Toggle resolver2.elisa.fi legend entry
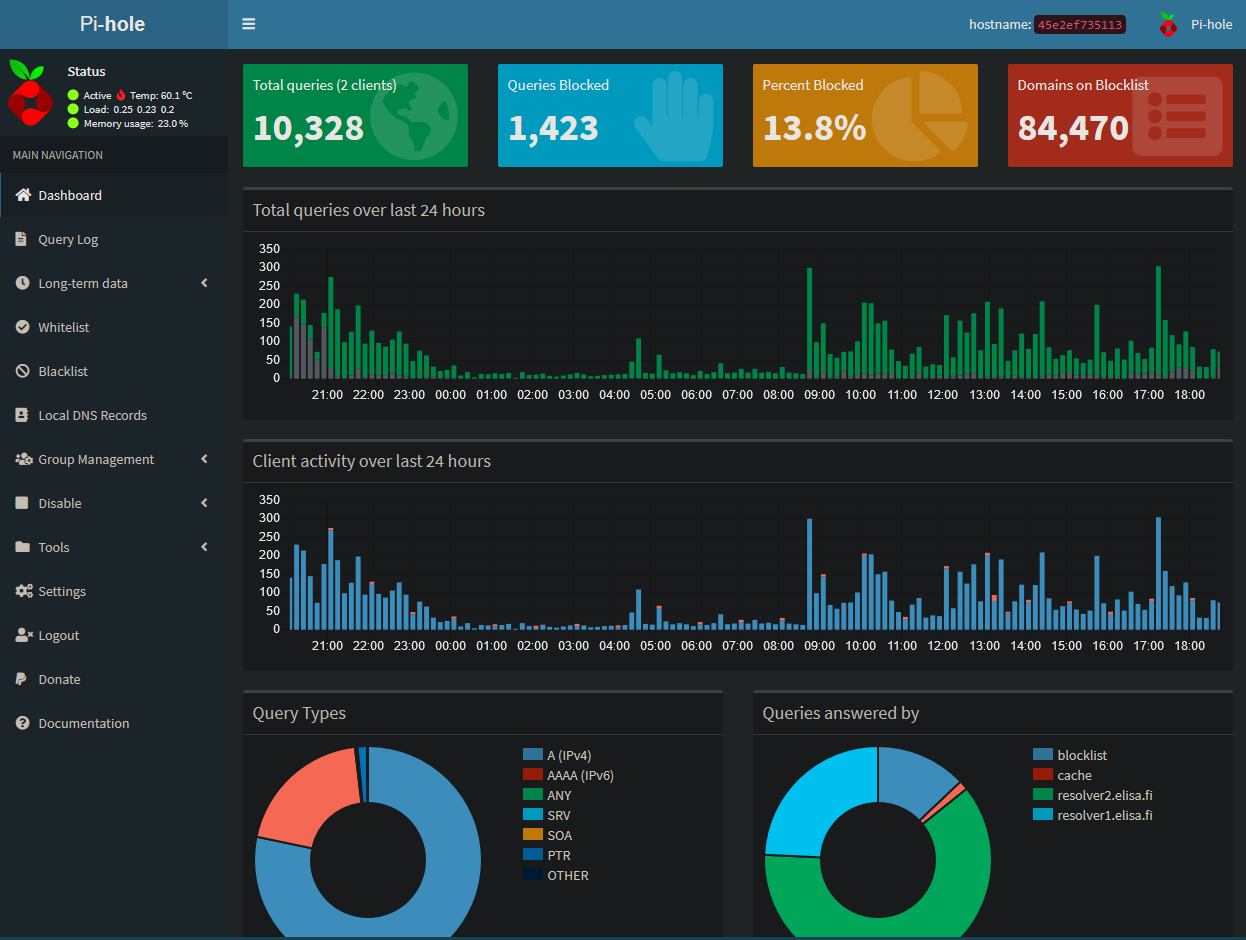Viewport: 1246px width, 940px height. [x=1093, y=795]
